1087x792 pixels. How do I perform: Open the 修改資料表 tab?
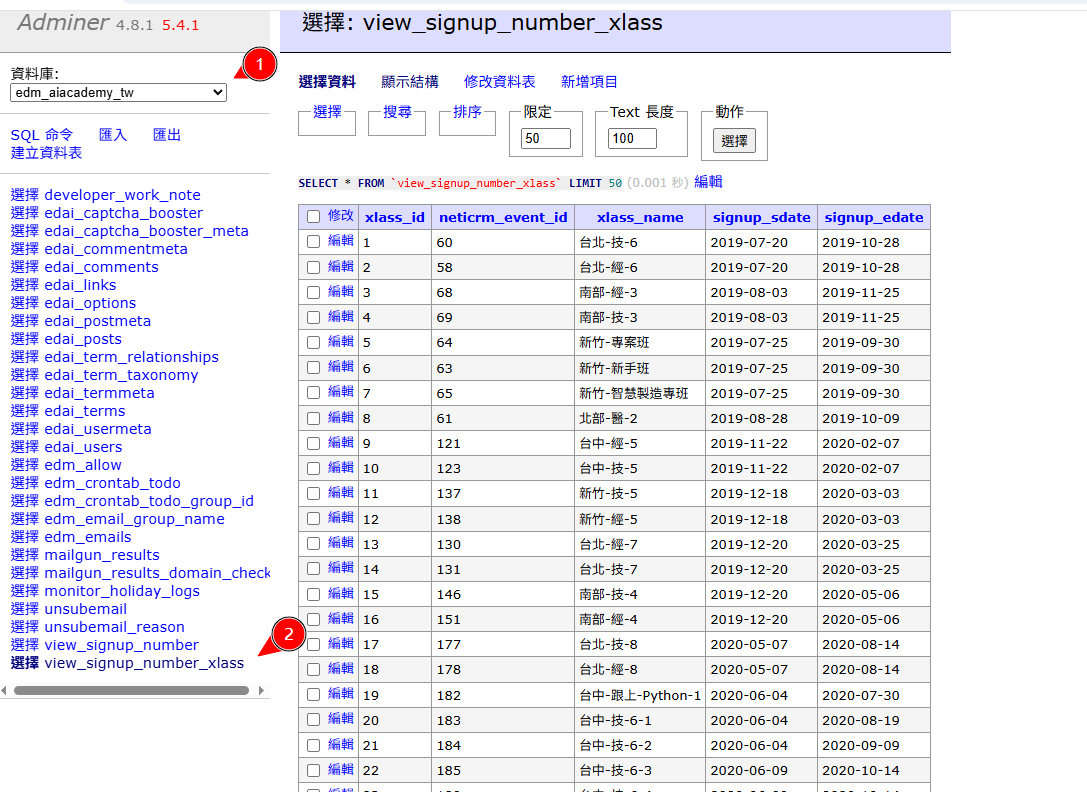pyautogui.click(x=499, y=82)
